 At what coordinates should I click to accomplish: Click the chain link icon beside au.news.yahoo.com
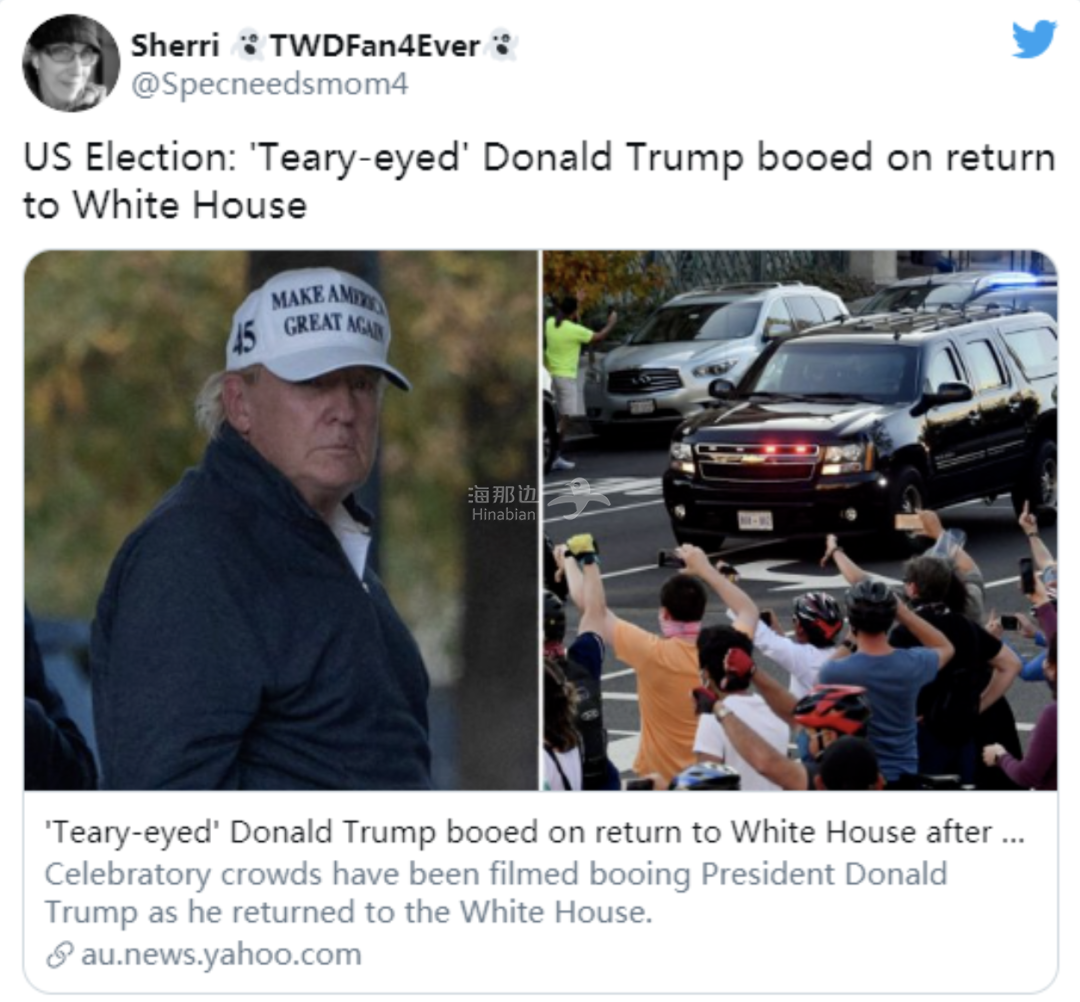point(60,955)
